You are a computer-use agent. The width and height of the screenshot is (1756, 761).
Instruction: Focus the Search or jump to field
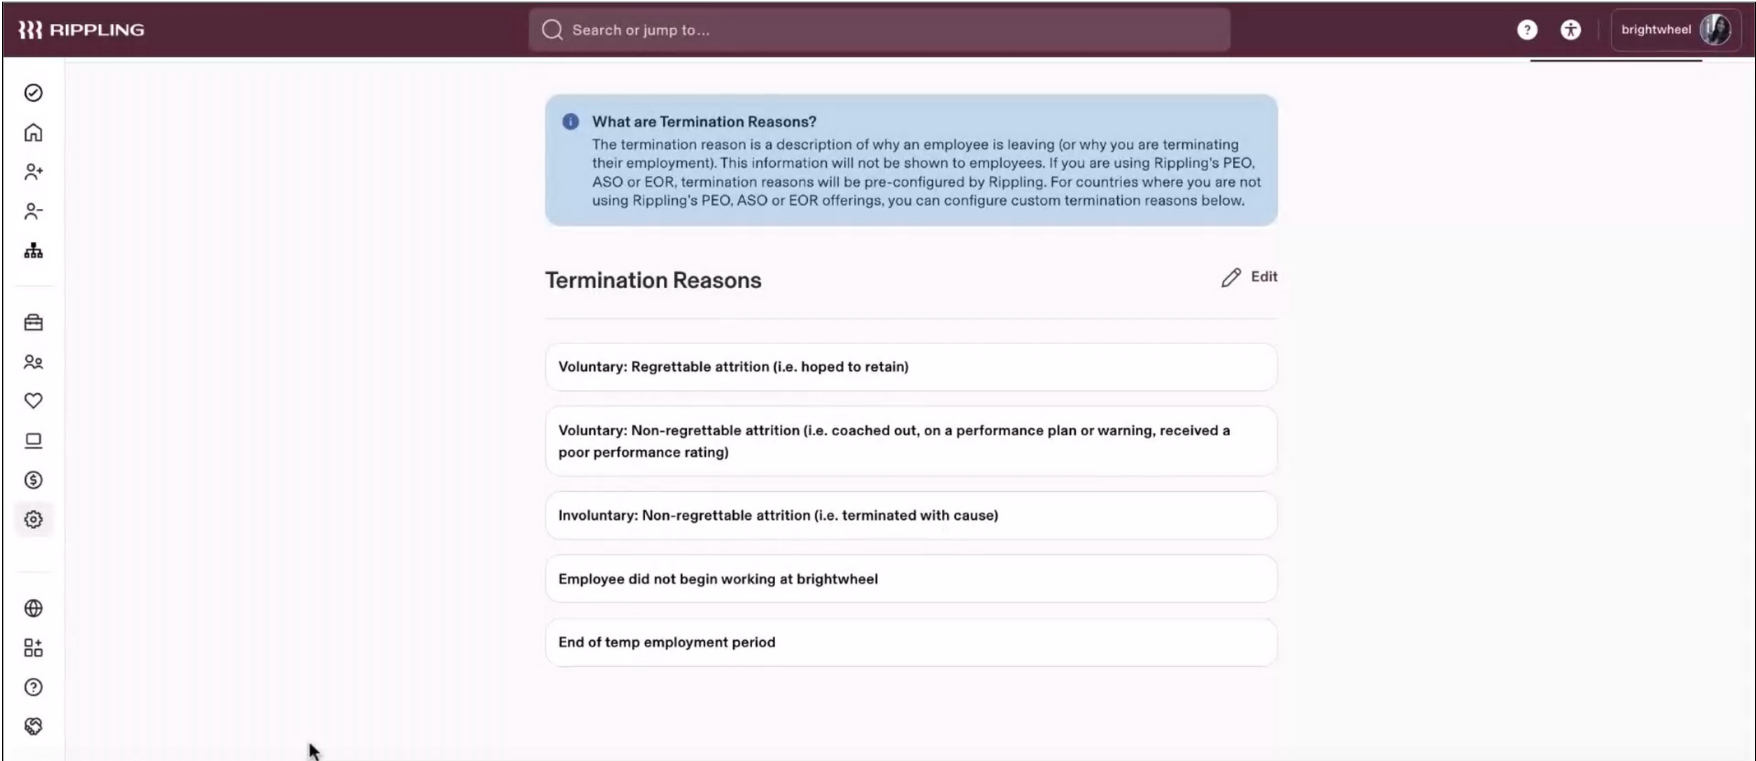pos(879,30)
